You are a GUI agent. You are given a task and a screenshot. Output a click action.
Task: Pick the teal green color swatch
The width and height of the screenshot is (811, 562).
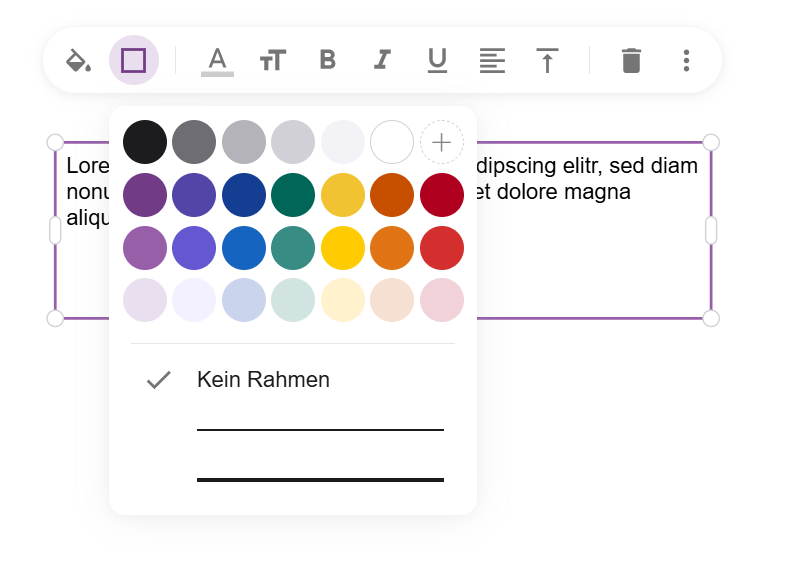(293, 248)
